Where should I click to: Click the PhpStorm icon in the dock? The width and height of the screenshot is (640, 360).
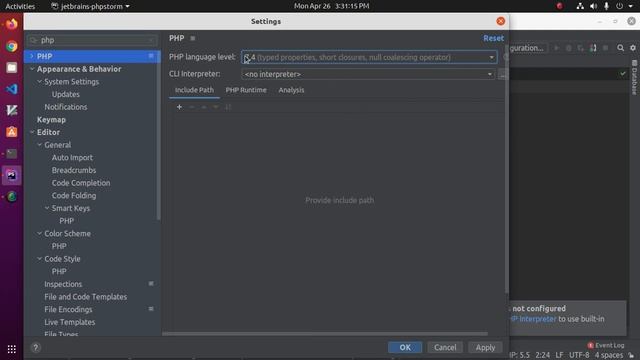tap(12, 176)
